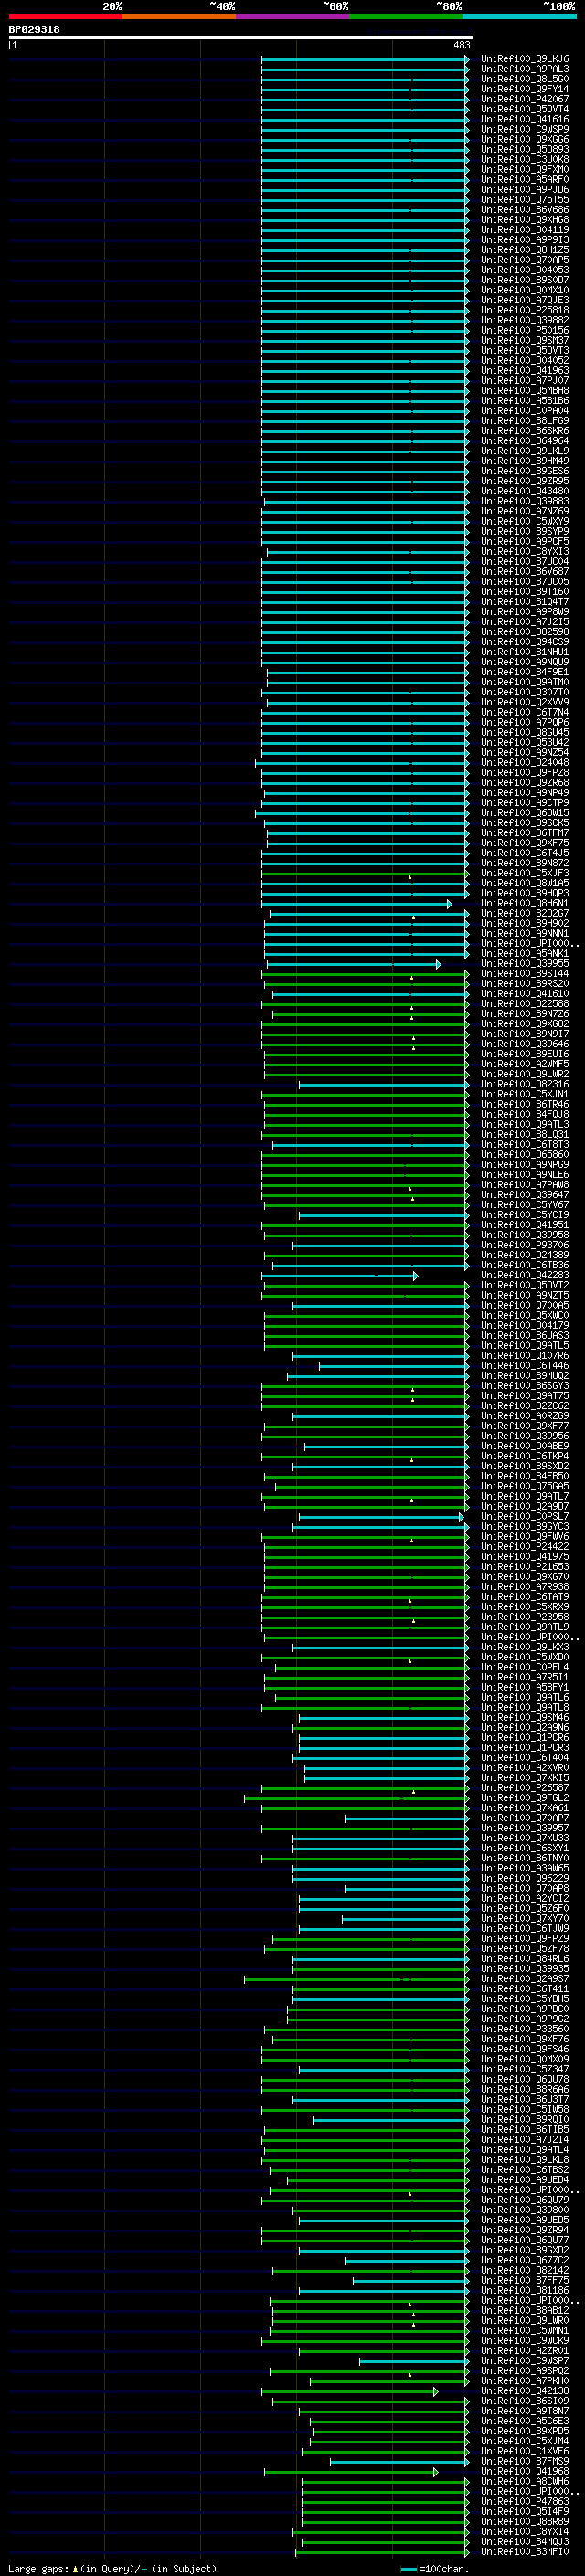Click the UniRef100_B4FQJ8 label

pyautogui.click(x=524, y=1115)
